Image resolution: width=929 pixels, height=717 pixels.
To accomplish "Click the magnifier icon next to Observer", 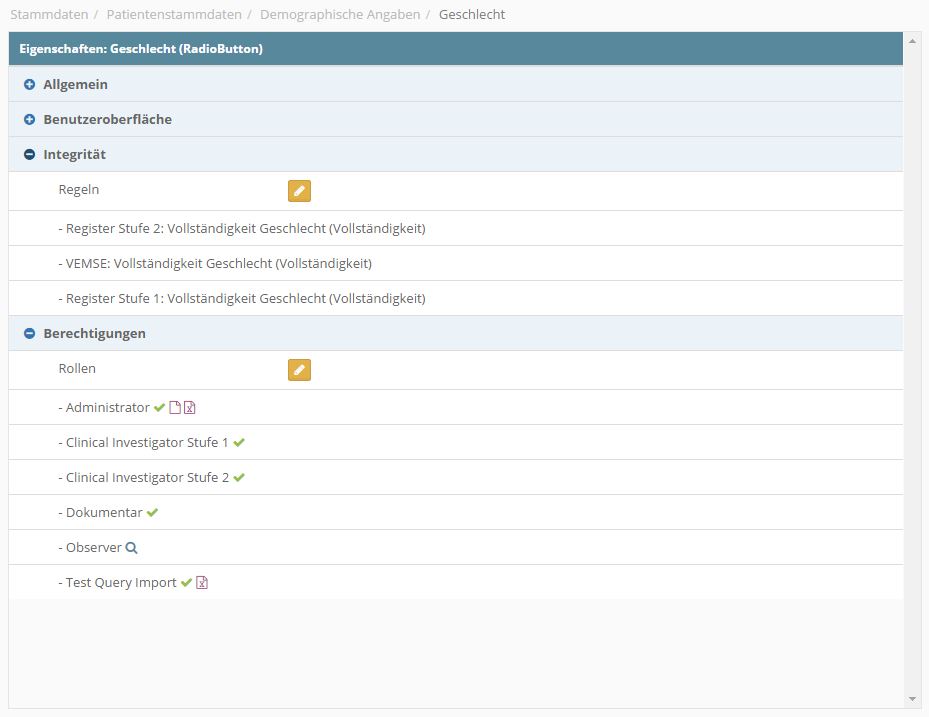I will pos(132,548).
